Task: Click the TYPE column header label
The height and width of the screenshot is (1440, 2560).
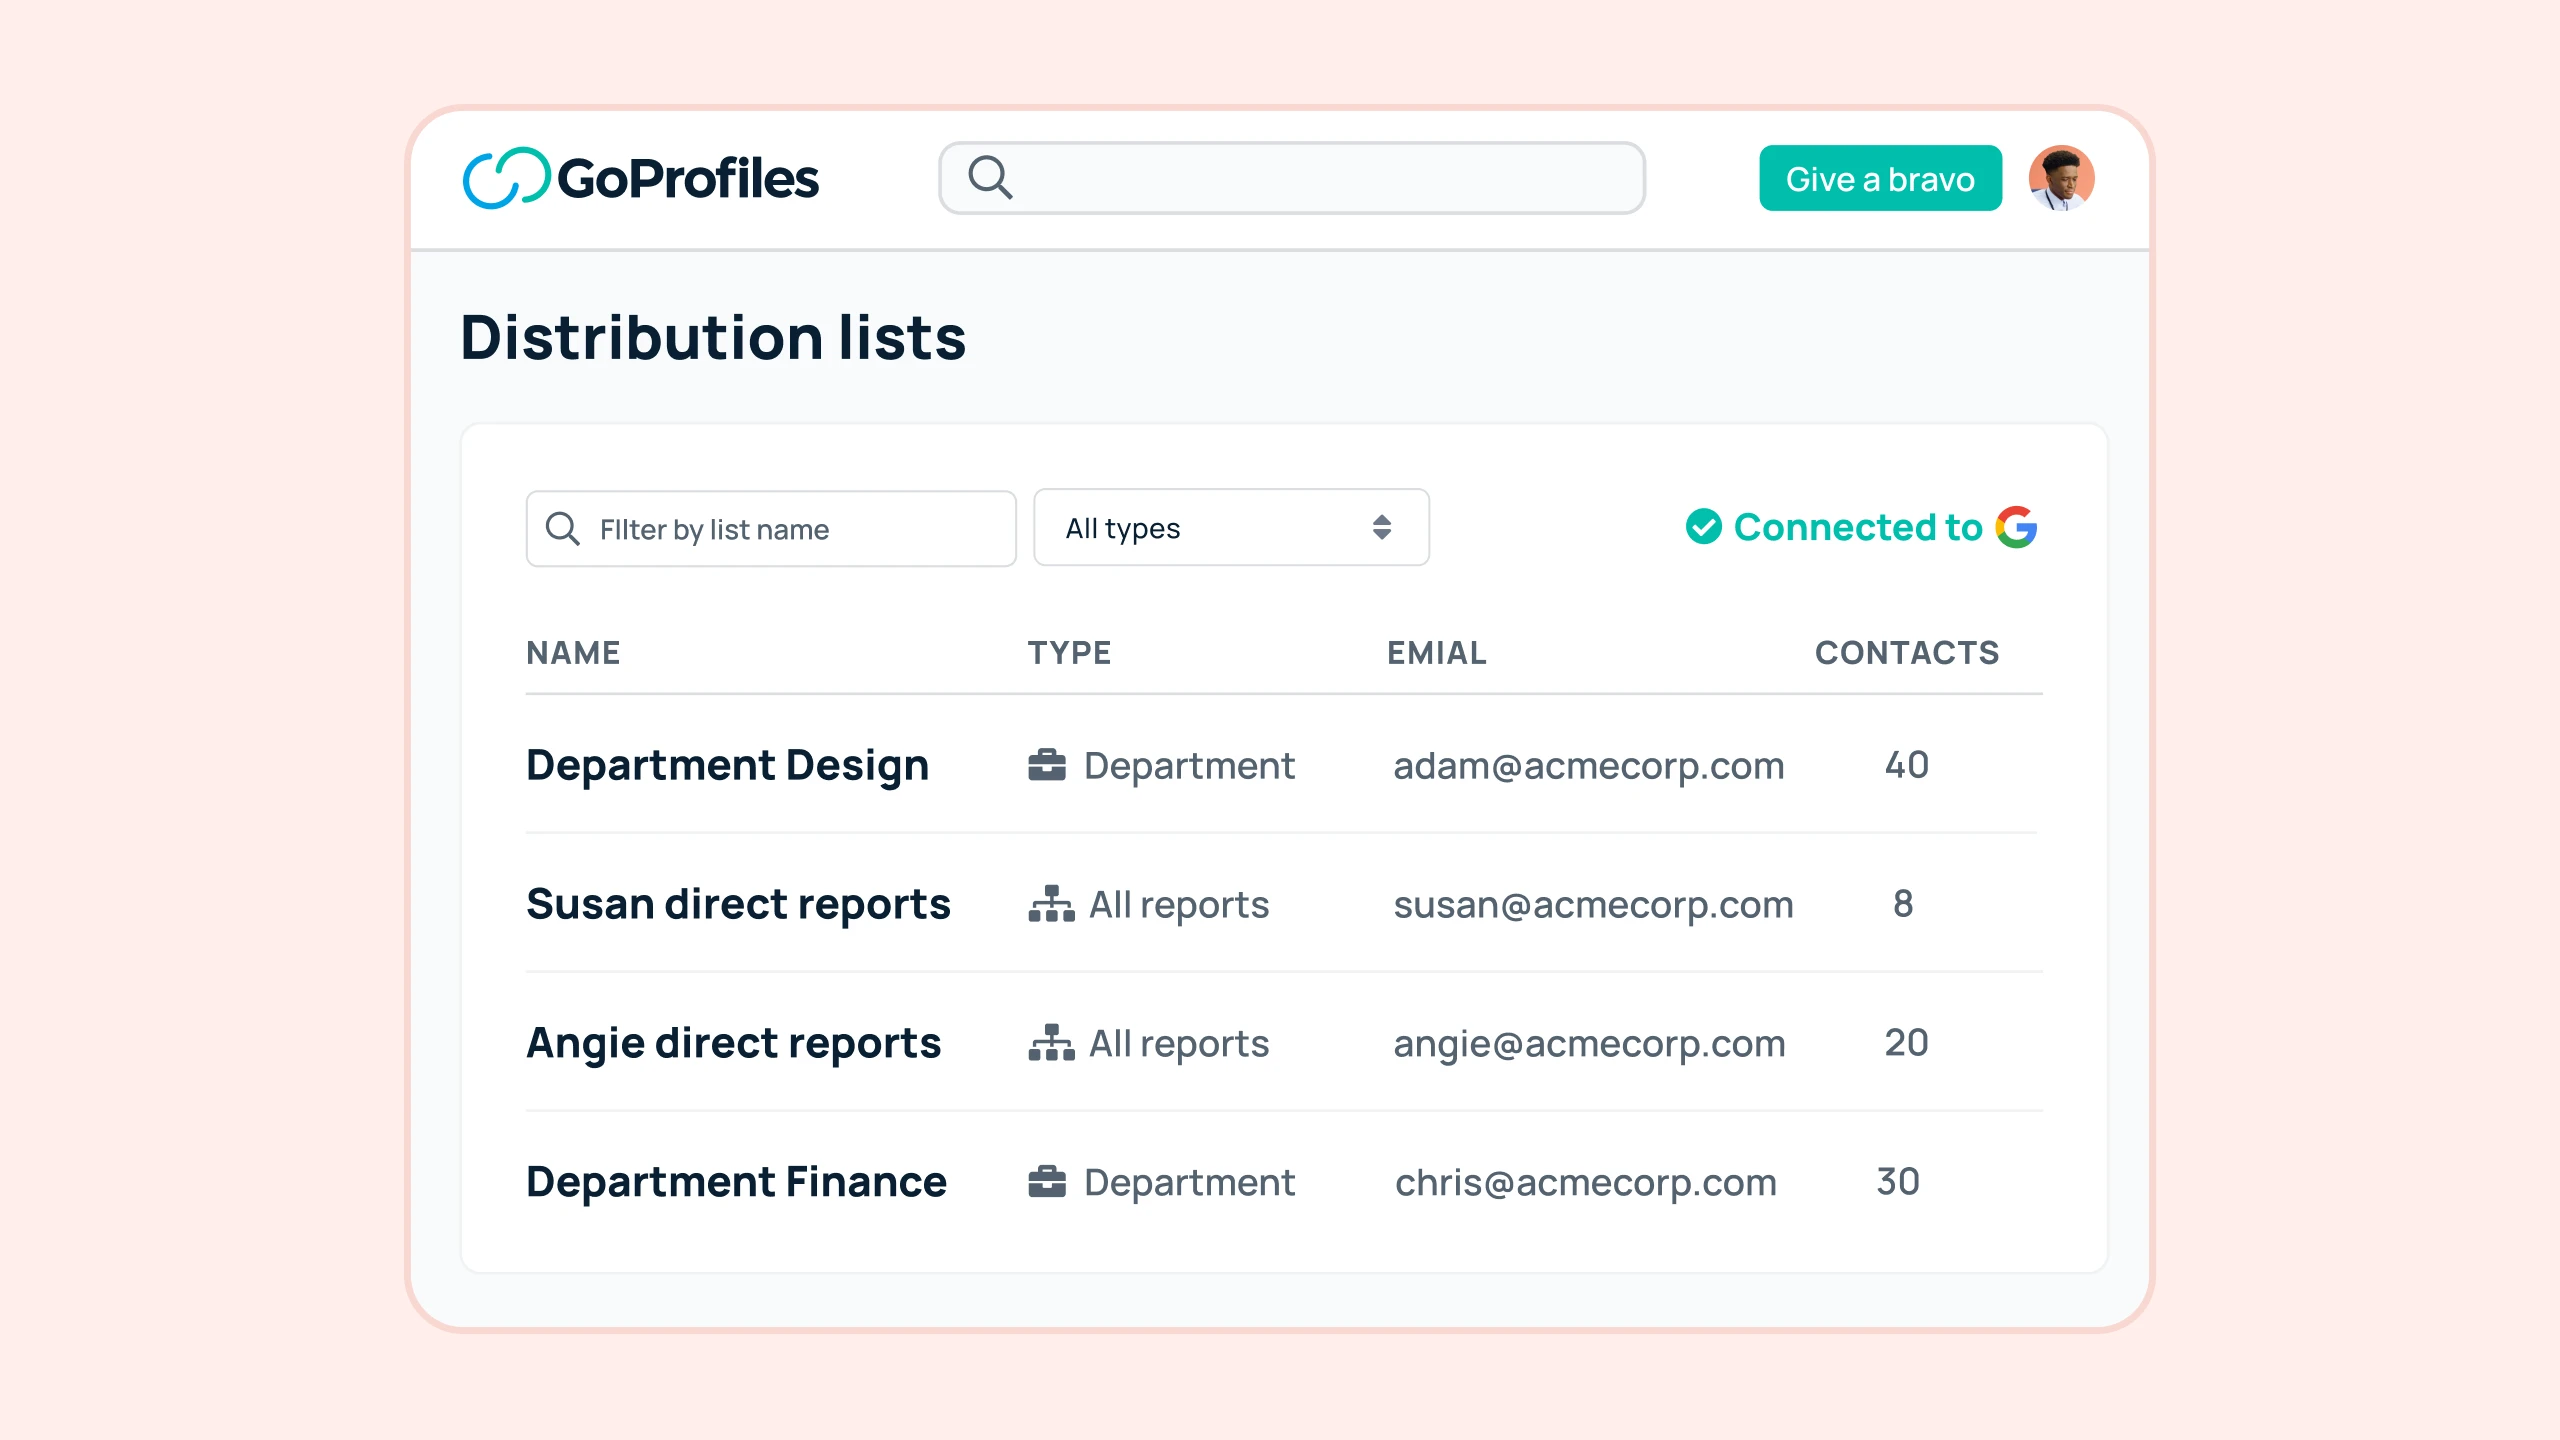Action: click(1071, 652)
